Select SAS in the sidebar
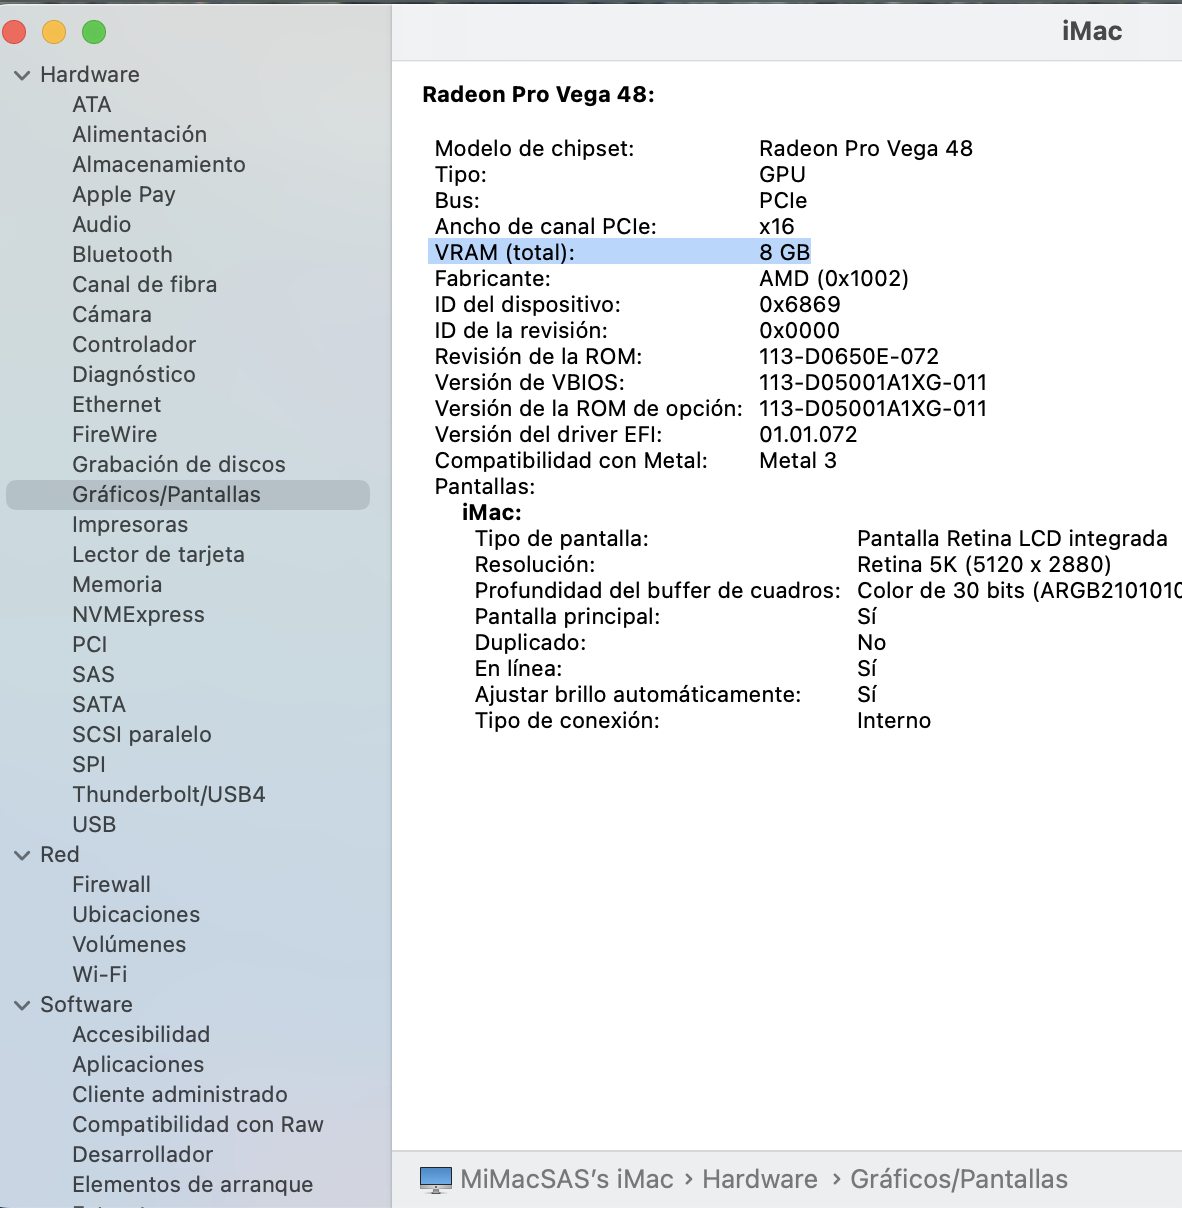 coord(94,674)
